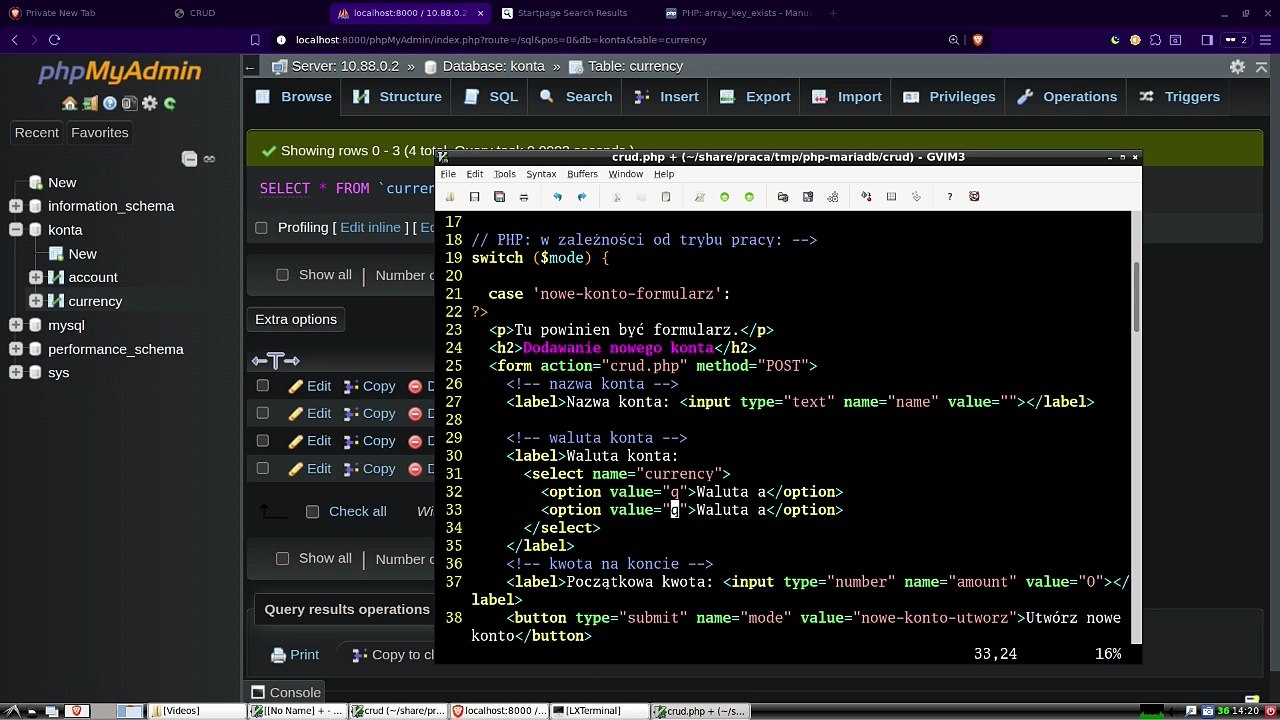This screenshot has height=720, width=1280.
Task: Click GVim Undo toolbar arrow
Action: click(x=557, y=197)
